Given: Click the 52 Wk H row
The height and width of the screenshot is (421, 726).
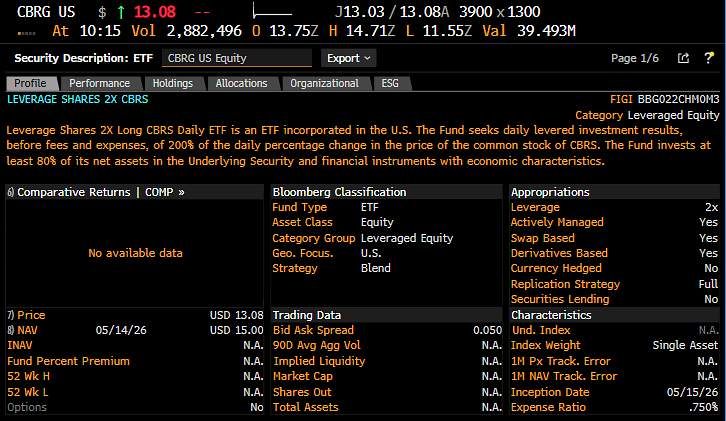Looking at the screenshot, I should (135, 377).
